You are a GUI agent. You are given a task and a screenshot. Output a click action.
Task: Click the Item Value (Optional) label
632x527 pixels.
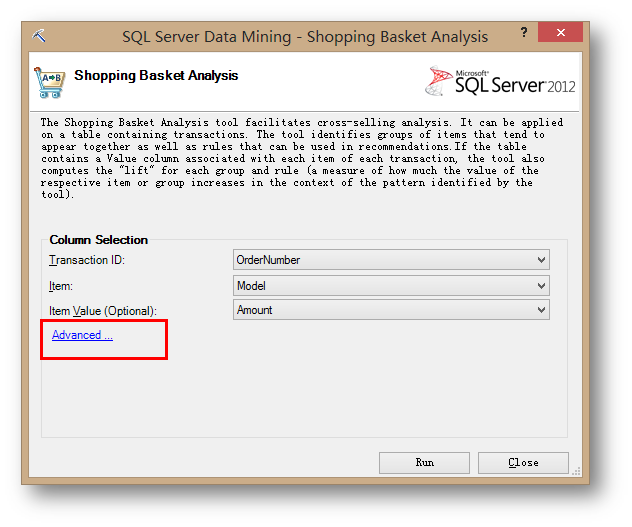[x=103, y=311]
